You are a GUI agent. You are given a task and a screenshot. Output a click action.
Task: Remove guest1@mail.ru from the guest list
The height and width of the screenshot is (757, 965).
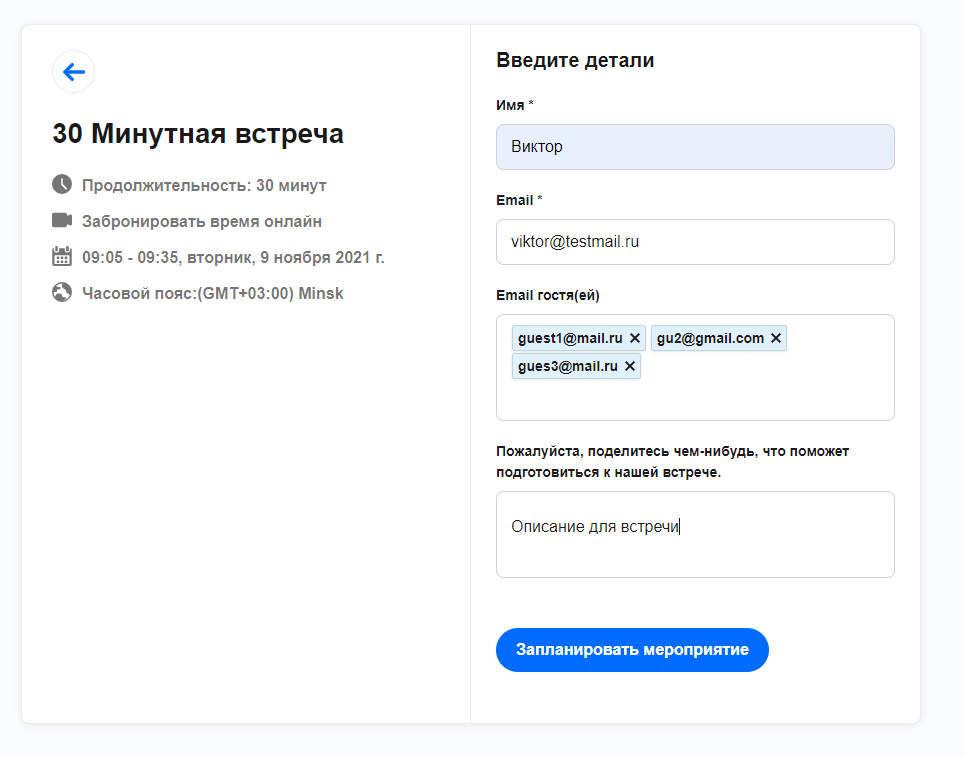635,338
